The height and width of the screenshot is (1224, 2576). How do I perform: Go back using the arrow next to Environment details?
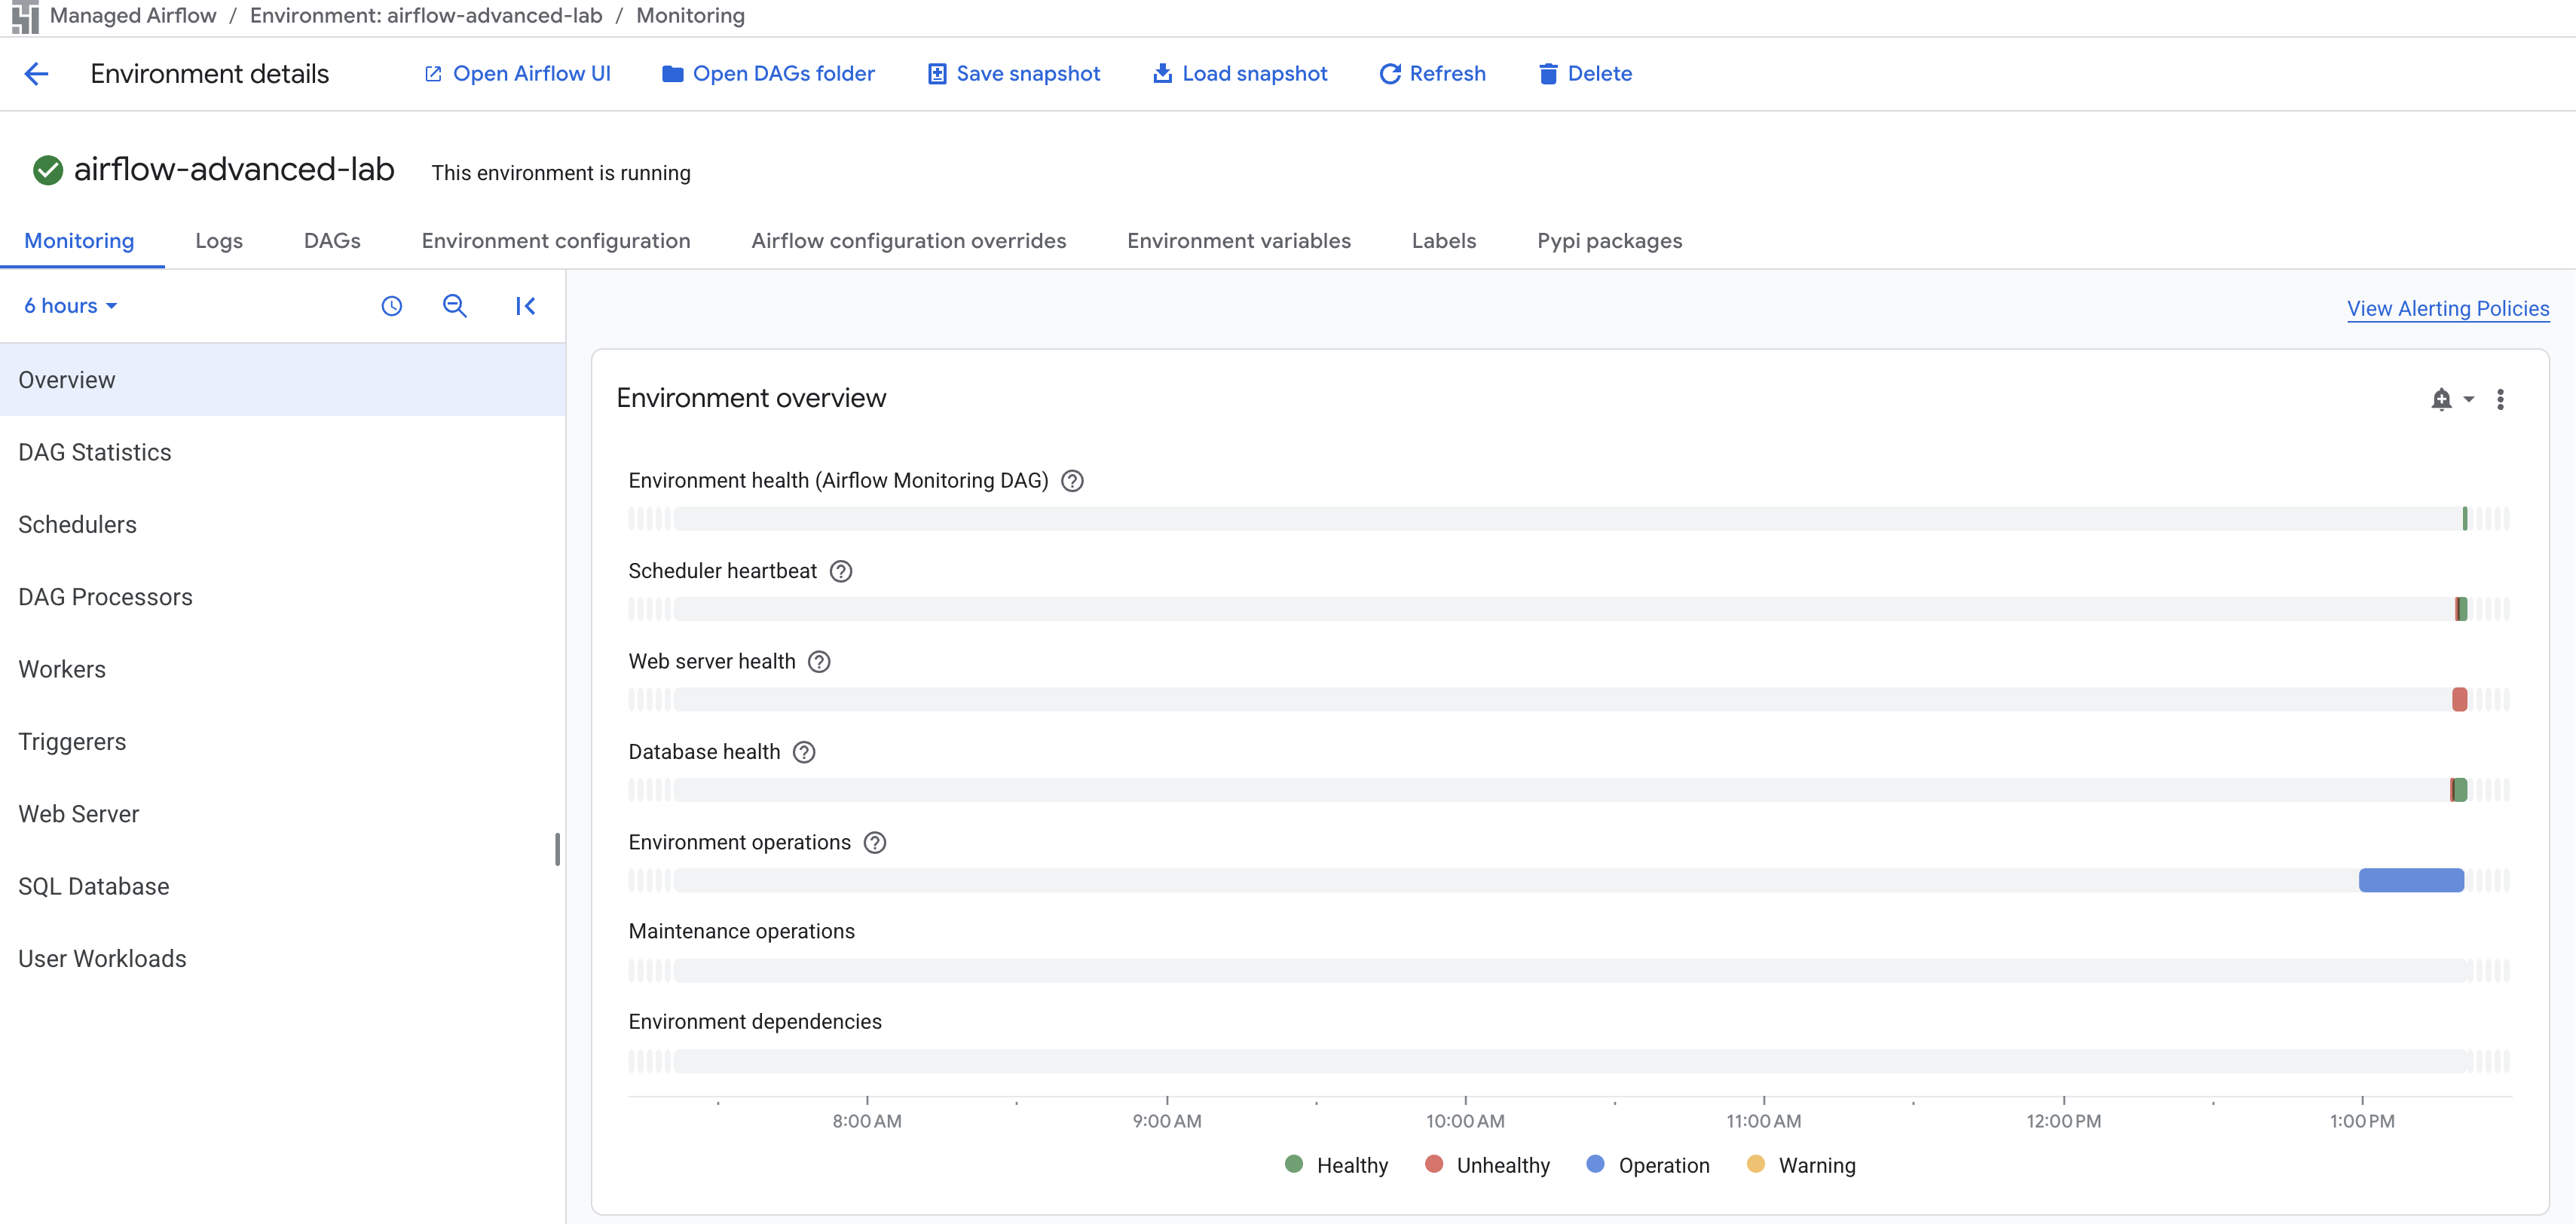tap(37, 73)
